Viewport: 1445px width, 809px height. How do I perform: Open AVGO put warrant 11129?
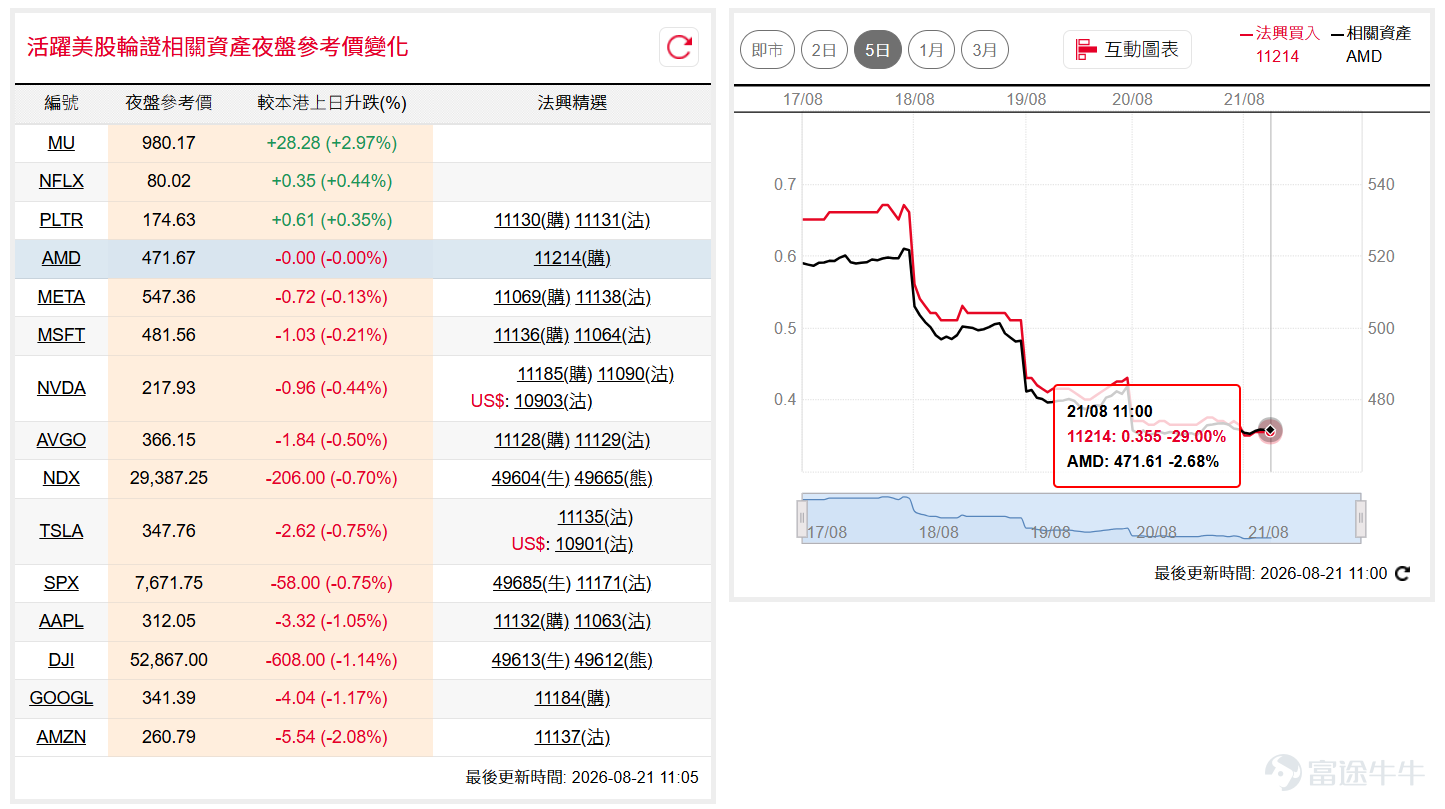pos(612,440)
